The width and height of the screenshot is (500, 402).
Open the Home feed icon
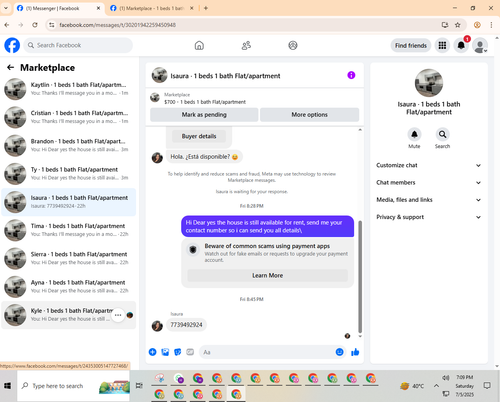point(199,45)
